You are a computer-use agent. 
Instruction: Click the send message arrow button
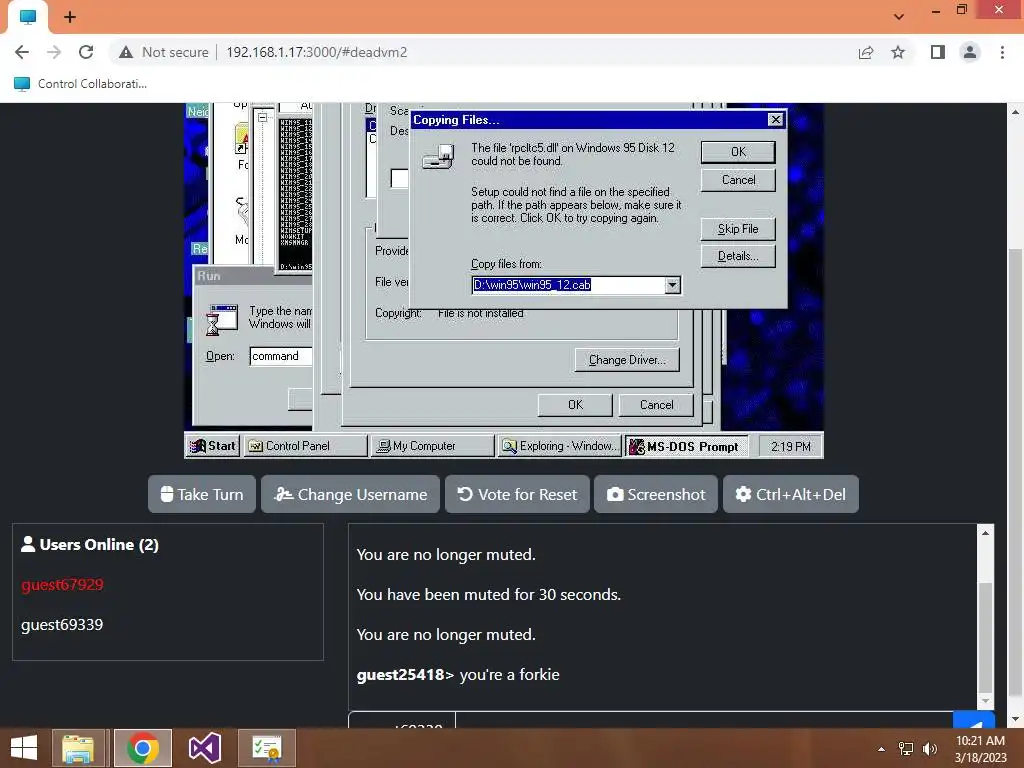tap(974, 722)
